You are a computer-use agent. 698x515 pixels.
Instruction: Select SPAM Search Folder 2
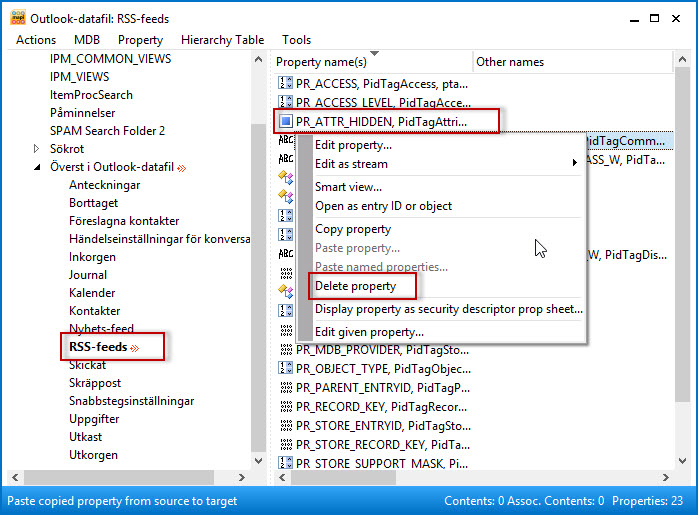point(107,131)
